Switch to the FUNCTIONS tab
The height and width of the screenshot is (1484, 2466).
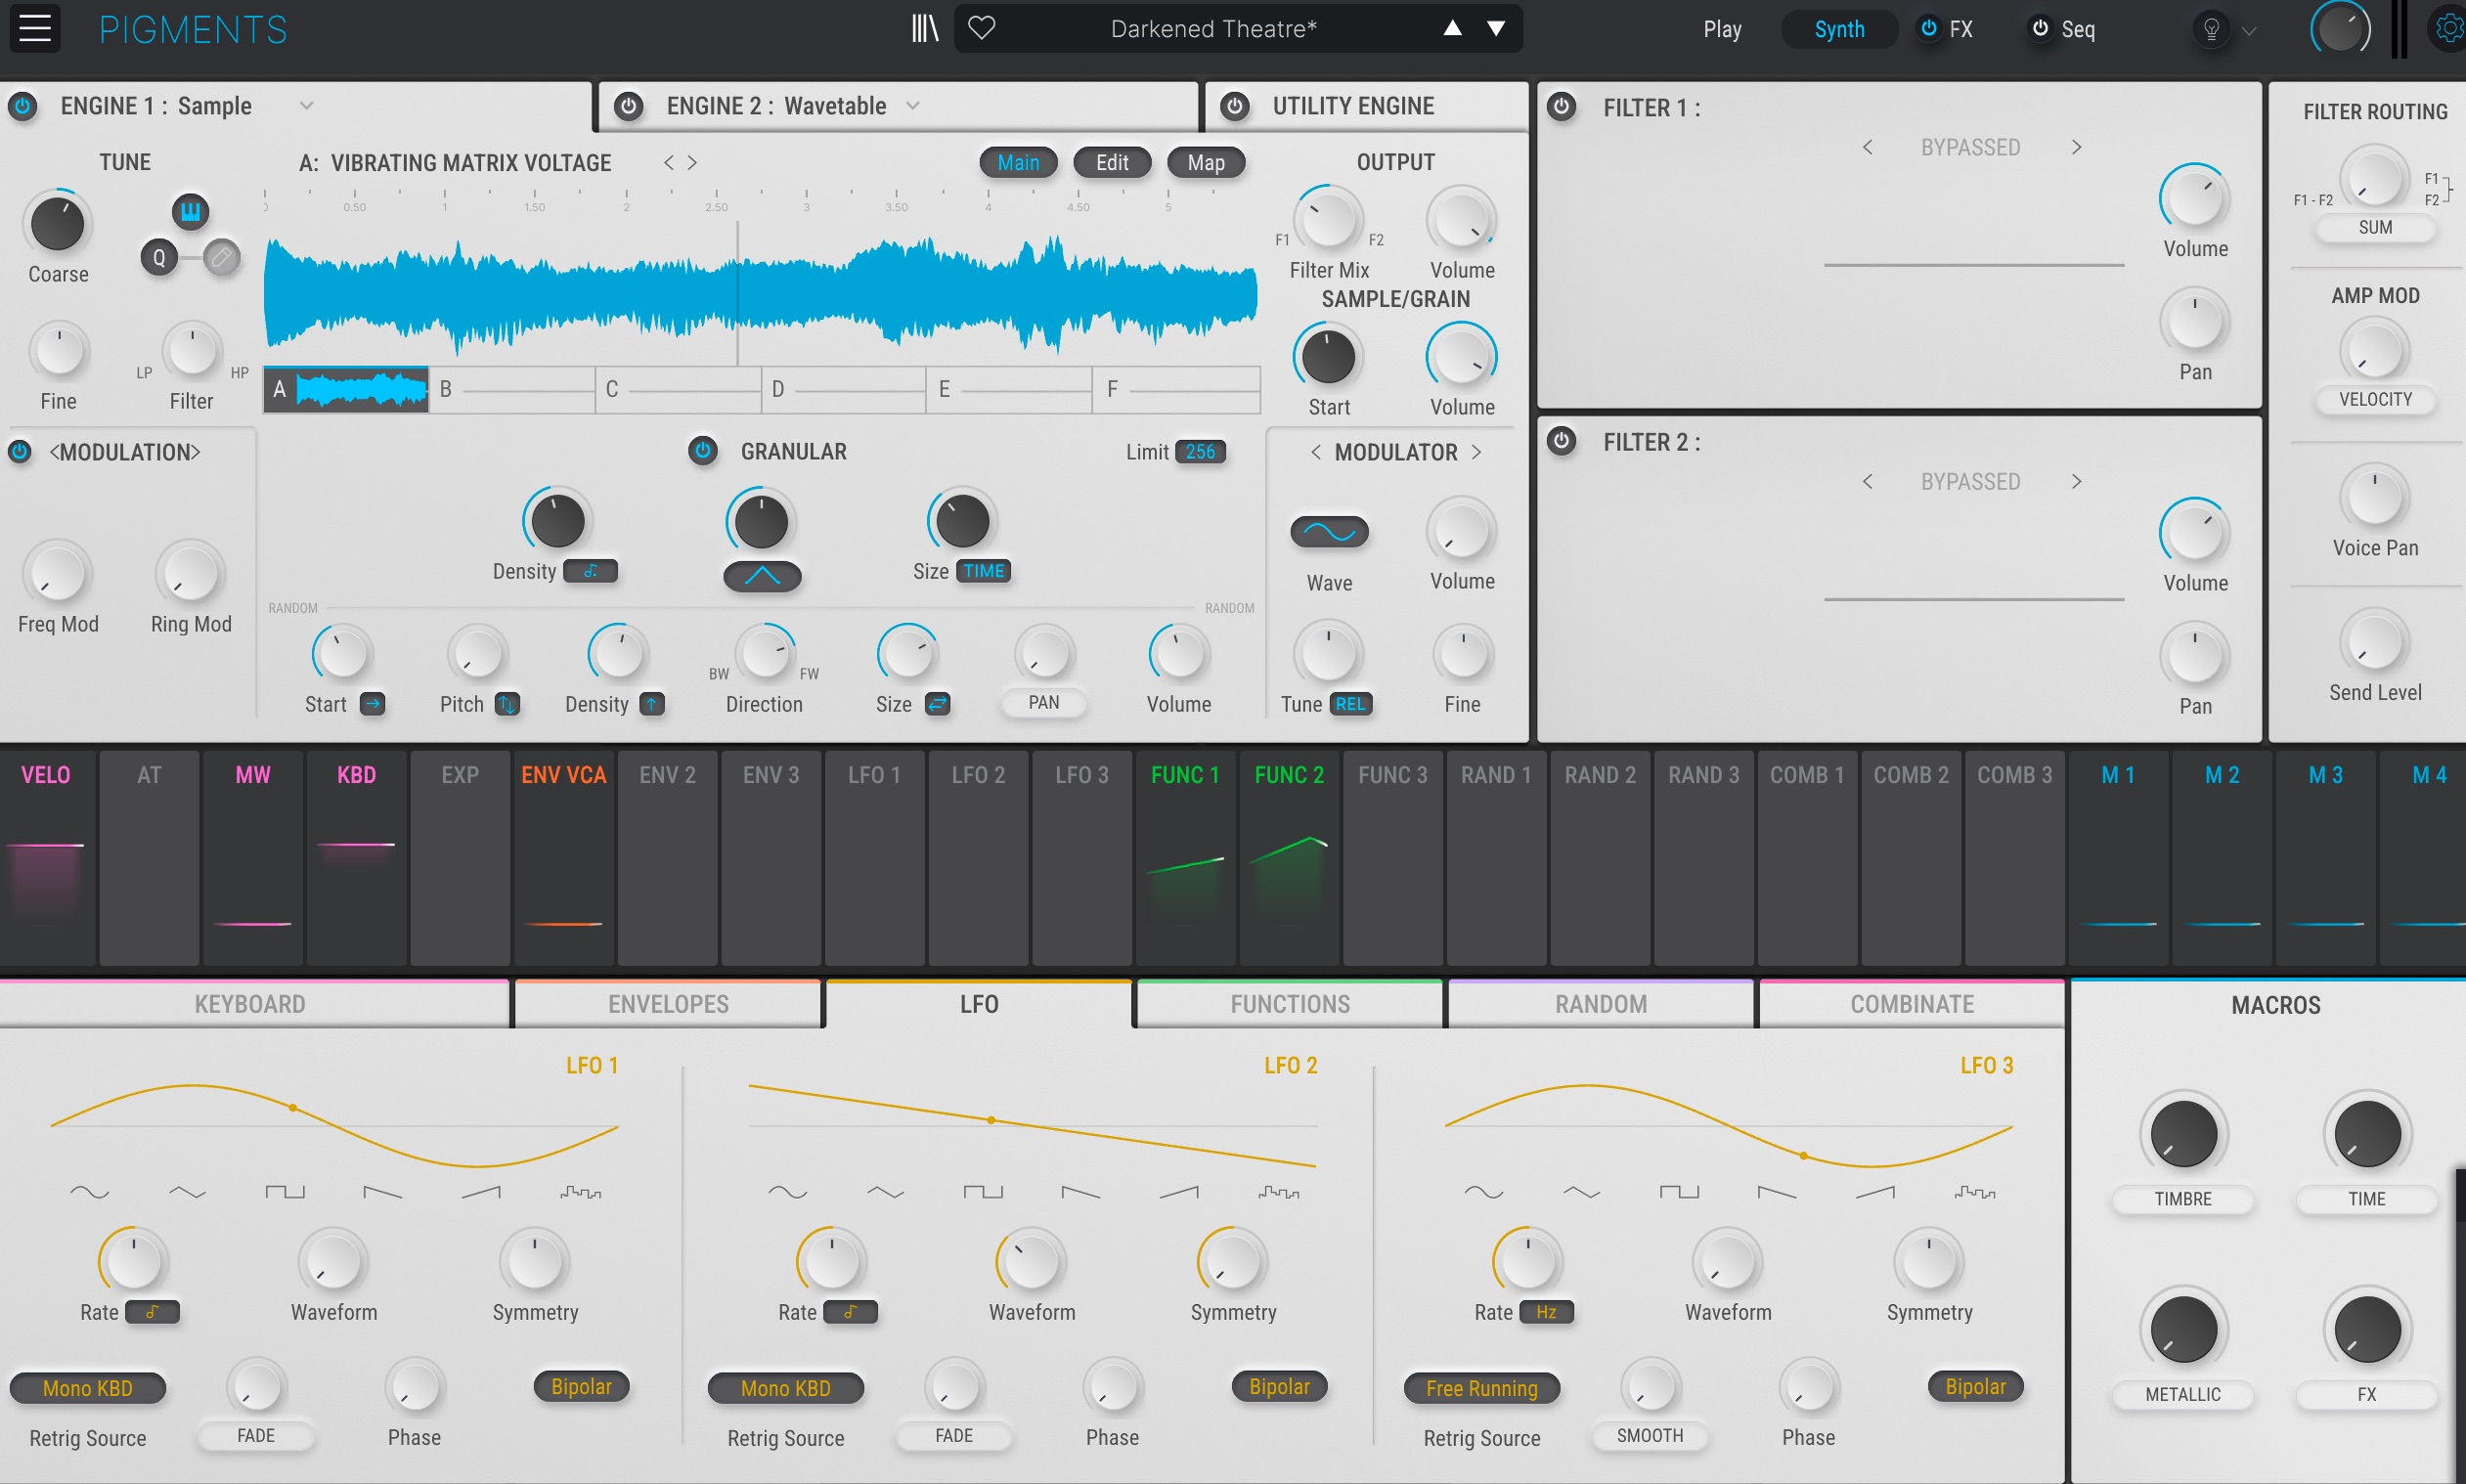pyautogui.click(x=1289, y=1004)
